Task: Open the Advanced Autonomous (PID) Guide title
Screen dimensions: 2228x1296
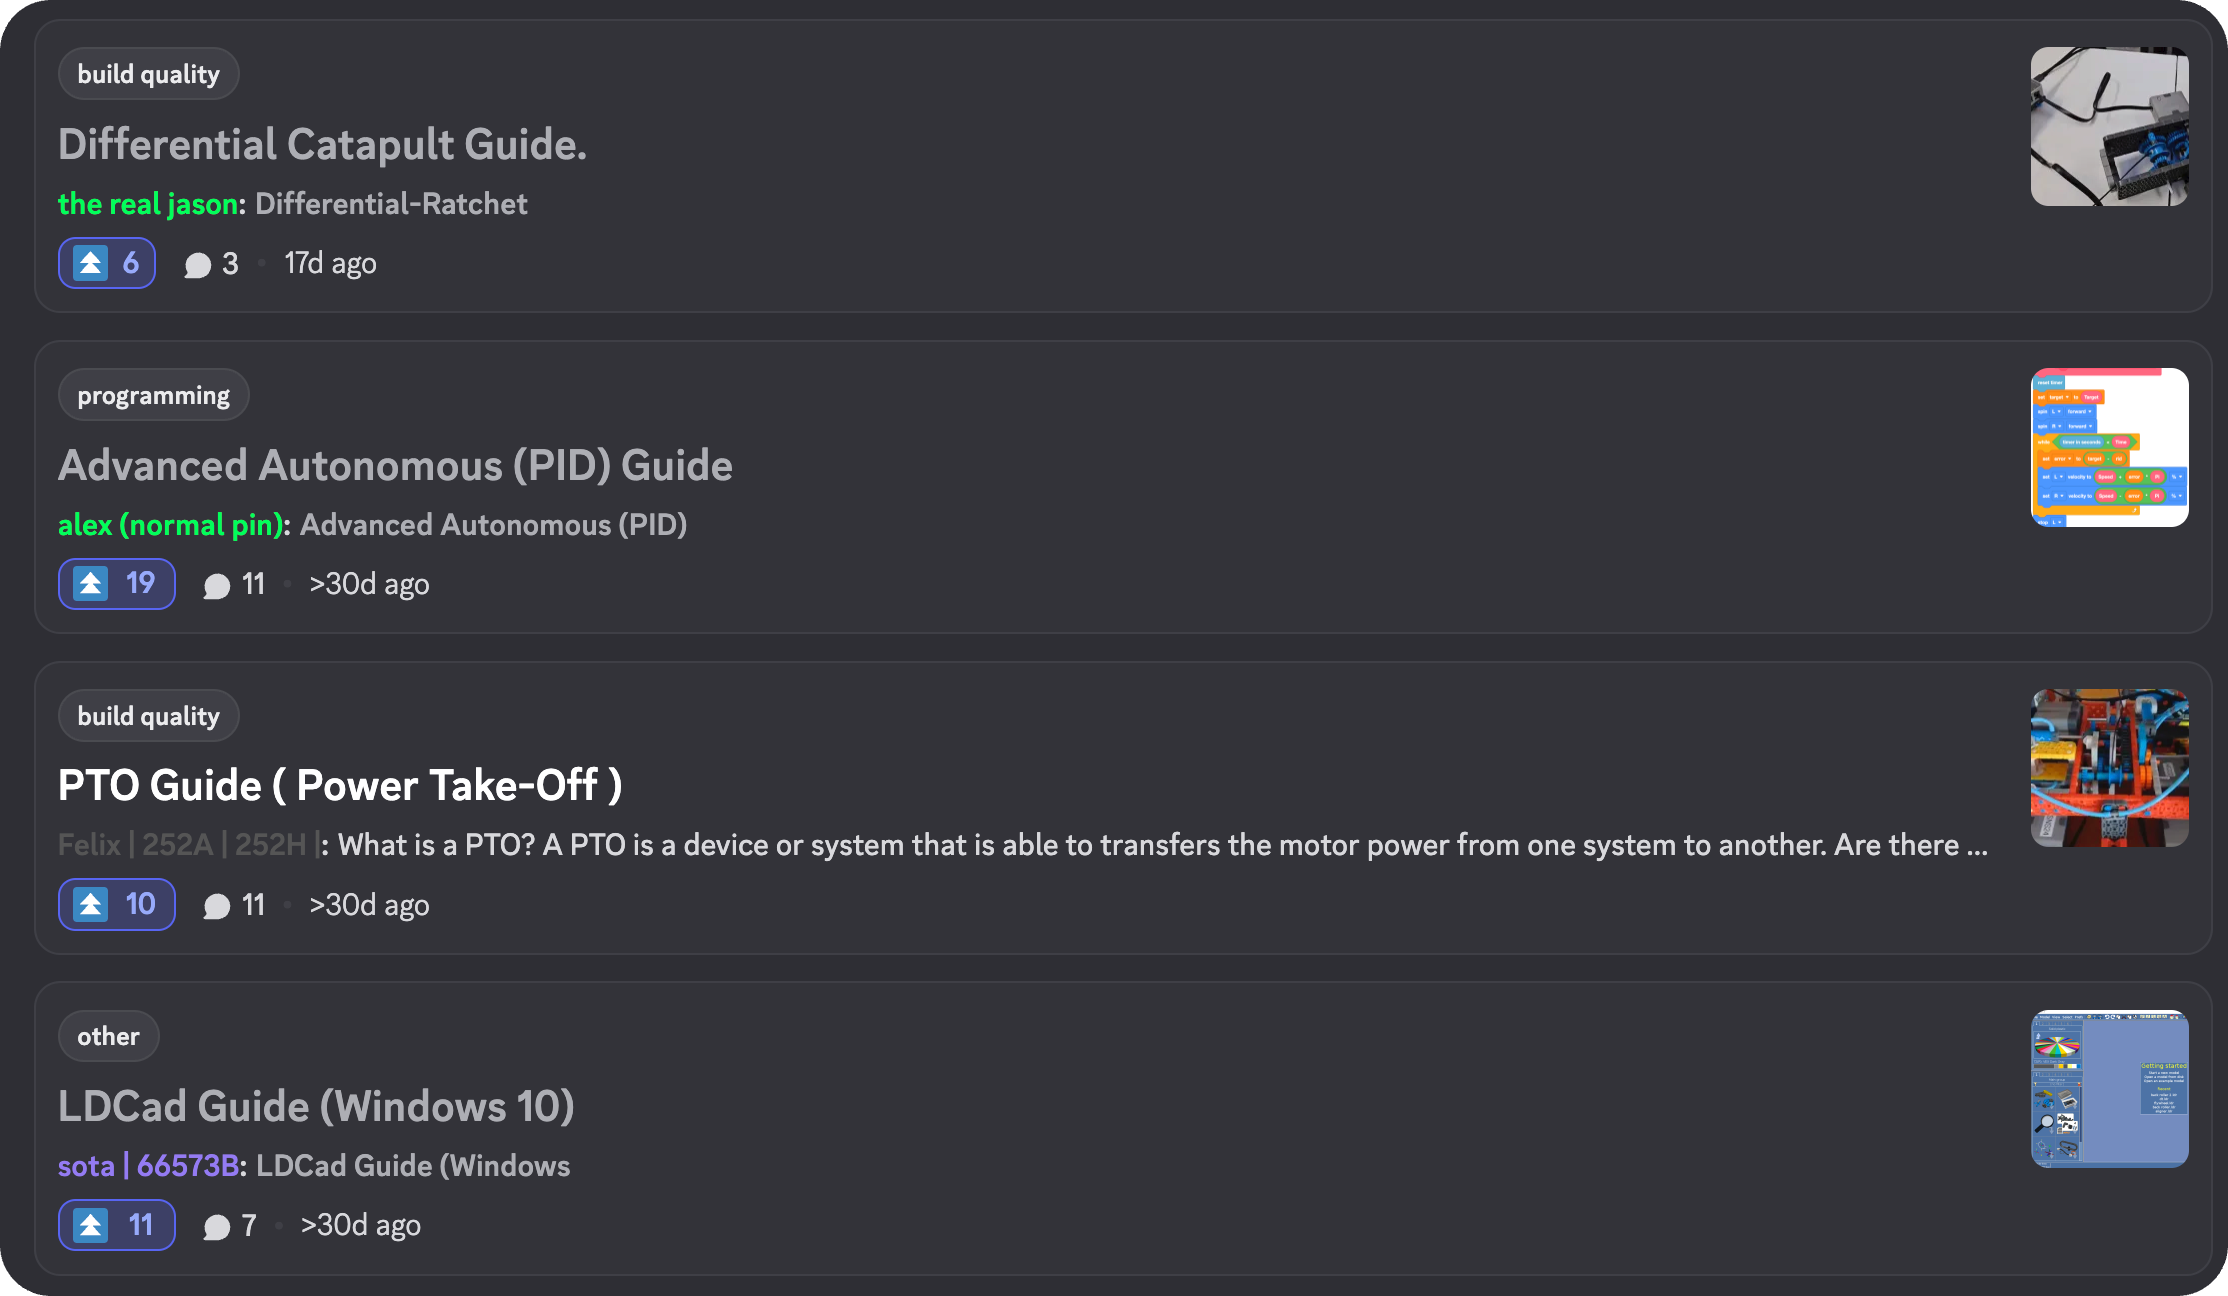Action: coord(395,466)
